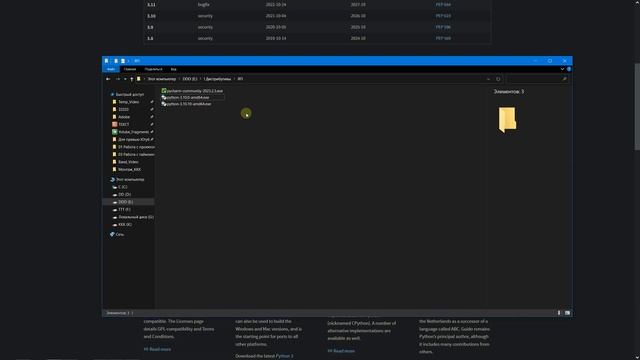This screenshot has width=640, height=360.
Task: Select python-3.10.10-amd64.exe file
Action: (186, 104)
